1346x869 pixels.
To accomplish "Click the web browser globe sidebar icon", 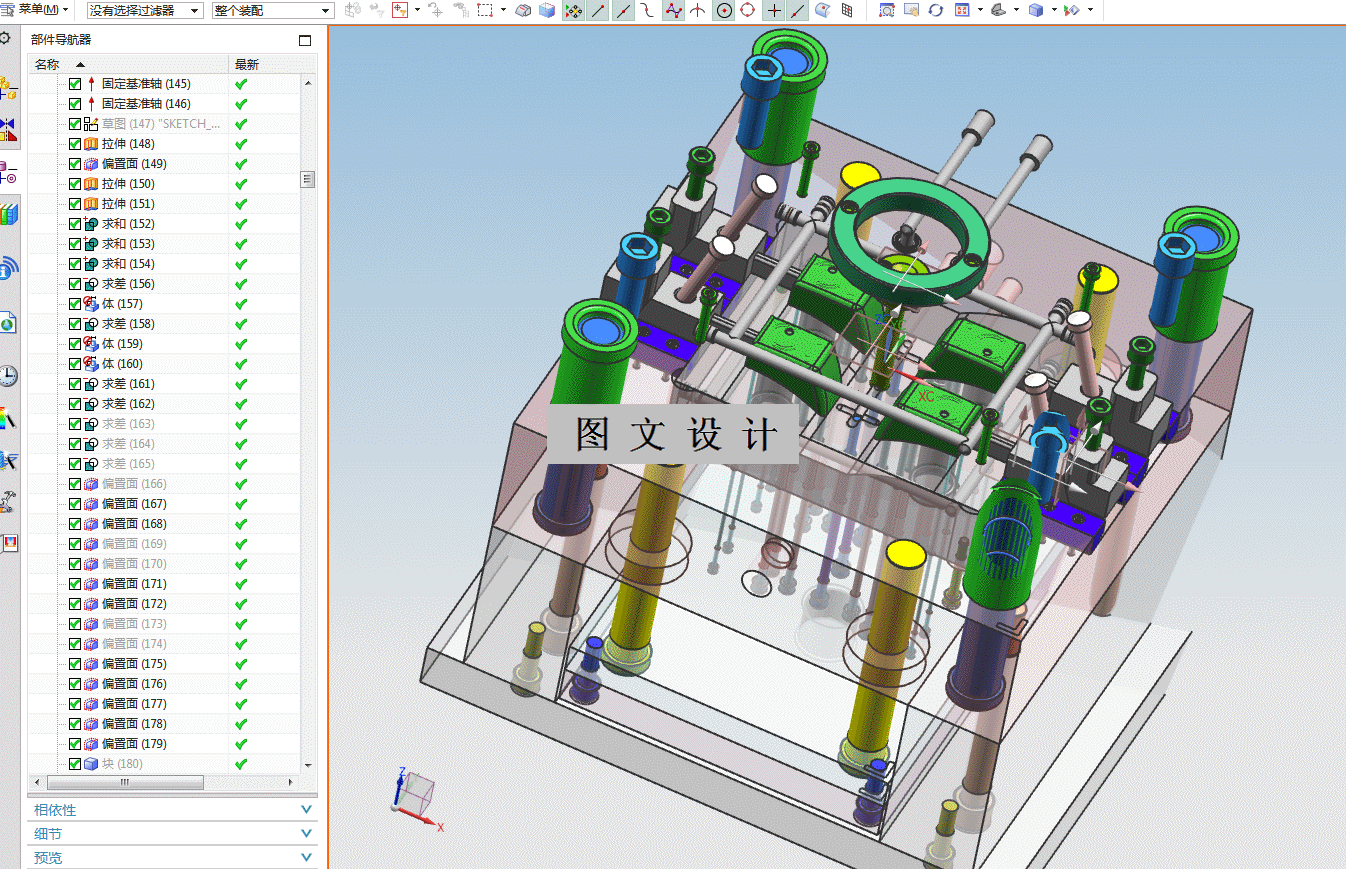I will tap(8, 322).
